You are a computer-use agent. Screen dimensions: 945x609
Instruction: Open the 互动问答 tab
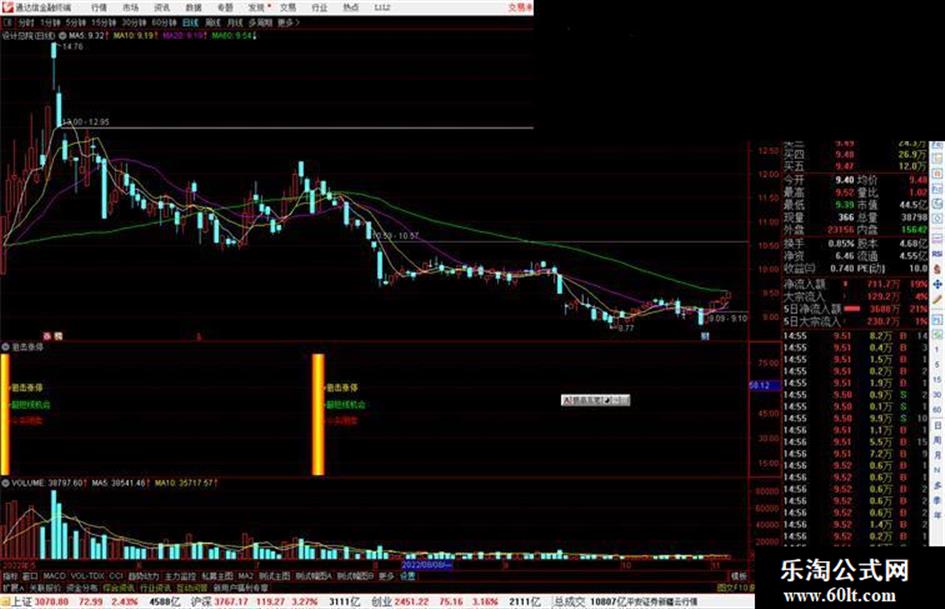tap(192, 587)
